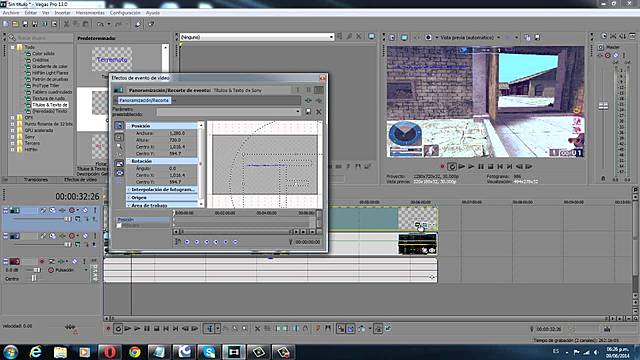This screenshot has width=640, height=360.
Task: Open the Undo history dropdown arrow
Action: coord(109,24)
